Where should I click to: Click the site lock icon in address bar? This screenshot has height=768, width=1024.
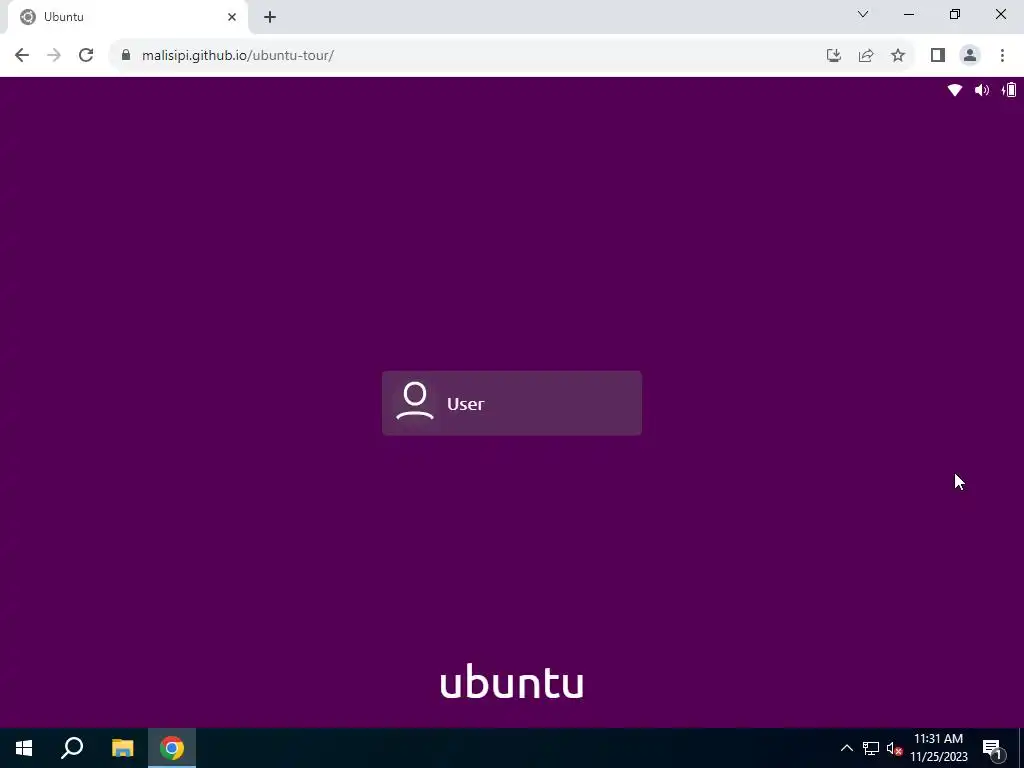pyautogui.click(x=126, y=56)
